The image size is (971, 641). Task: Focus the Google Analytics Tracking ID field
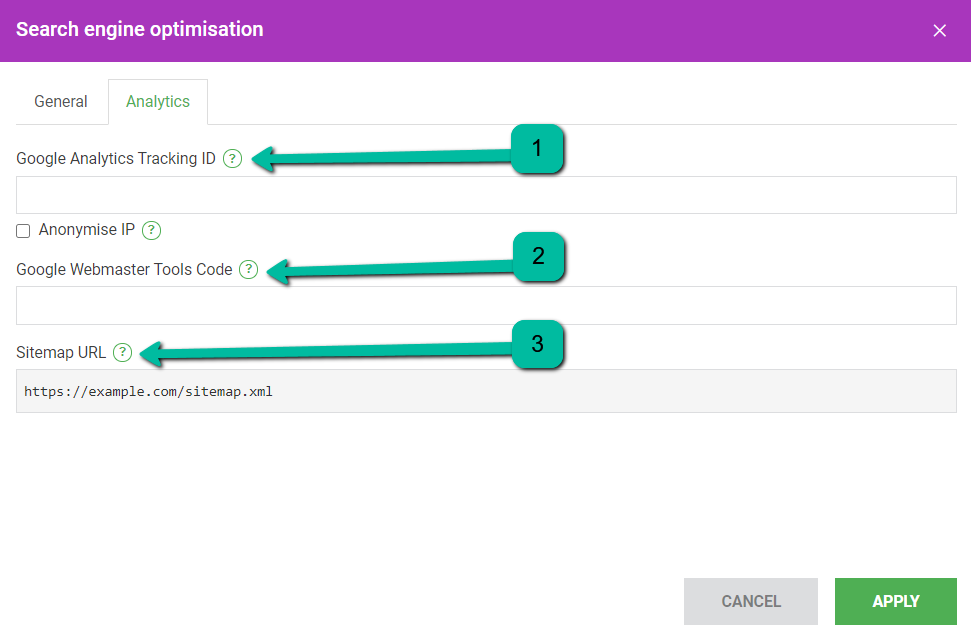(x=486, y=195)
